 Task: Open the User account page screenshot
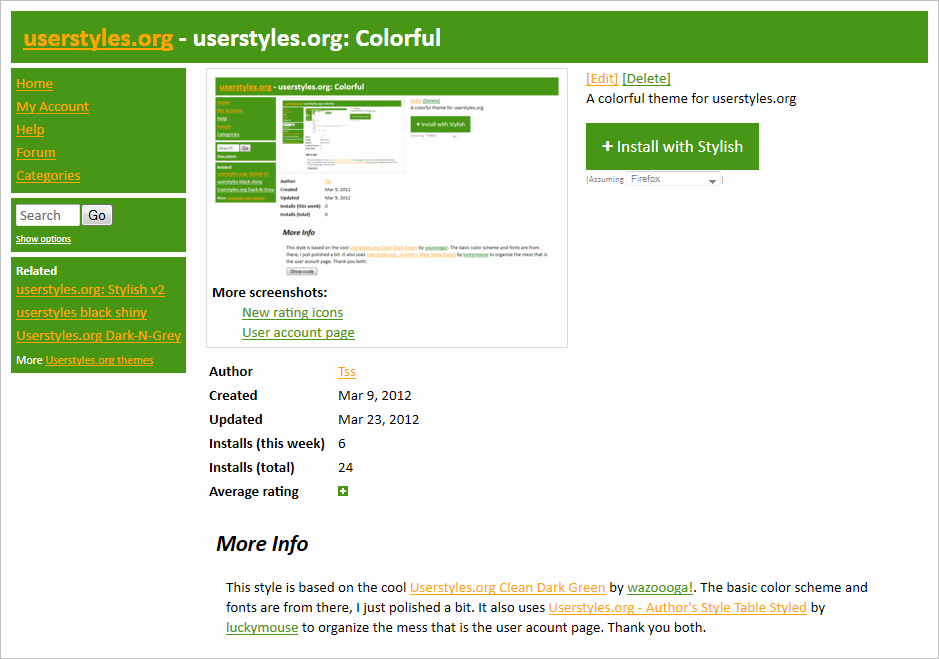298,332
